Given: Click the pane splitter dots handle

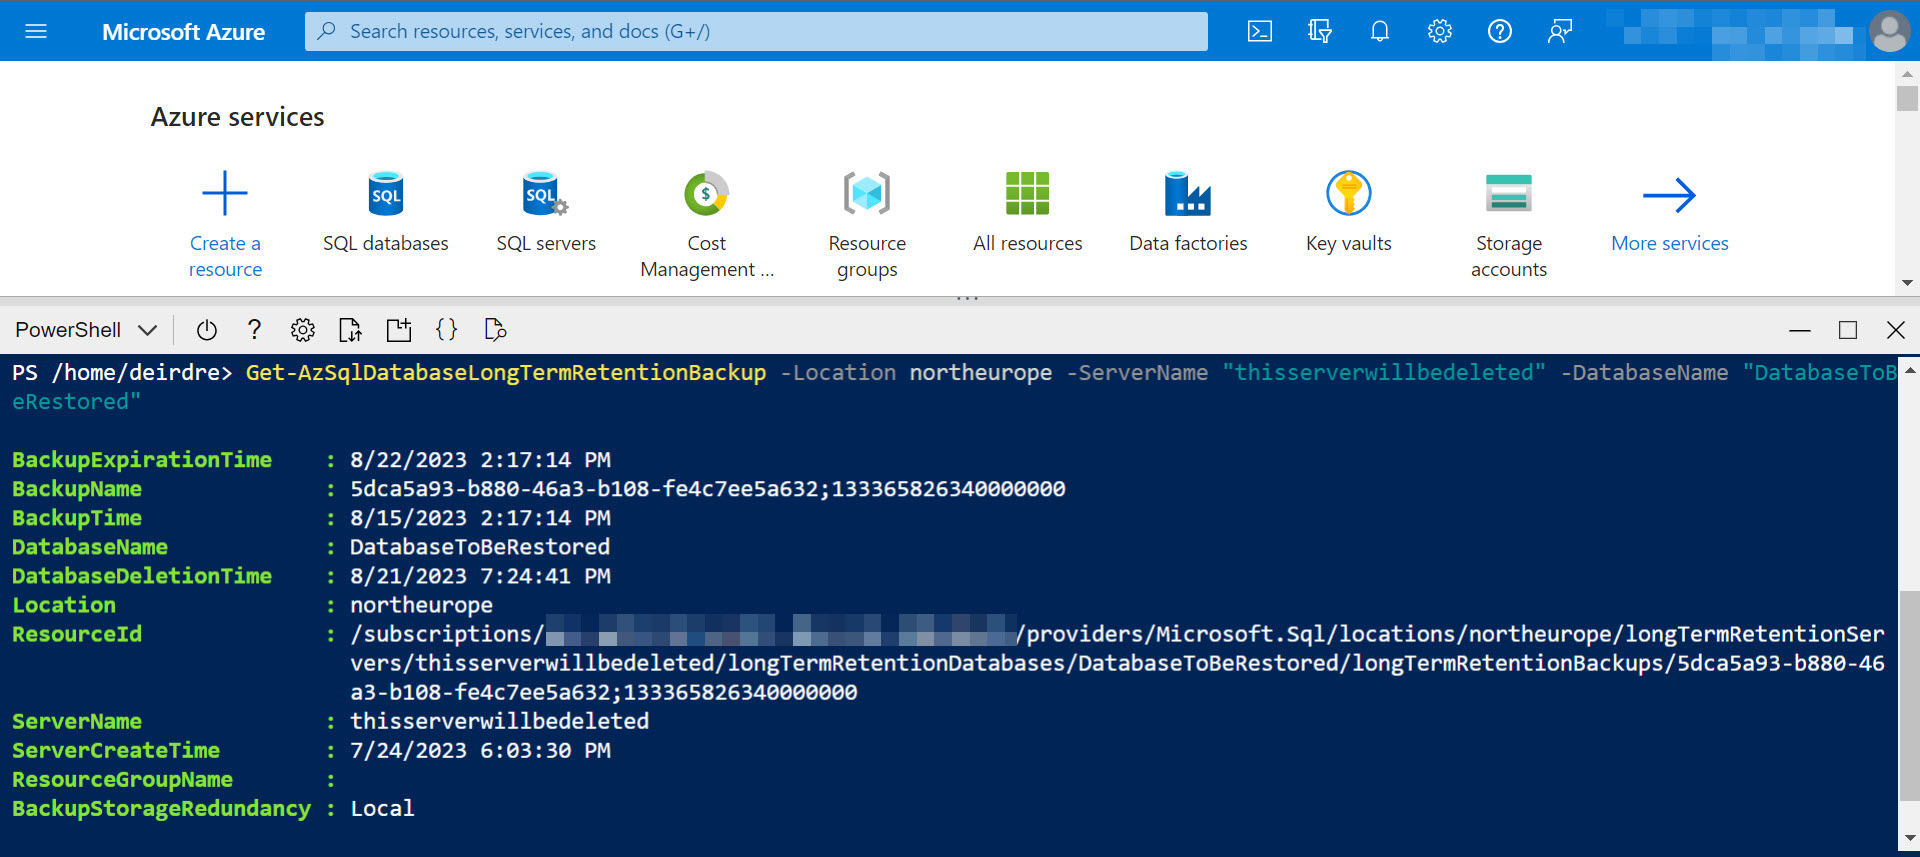Looking at the screenshot, I should (x=967, y=298).
